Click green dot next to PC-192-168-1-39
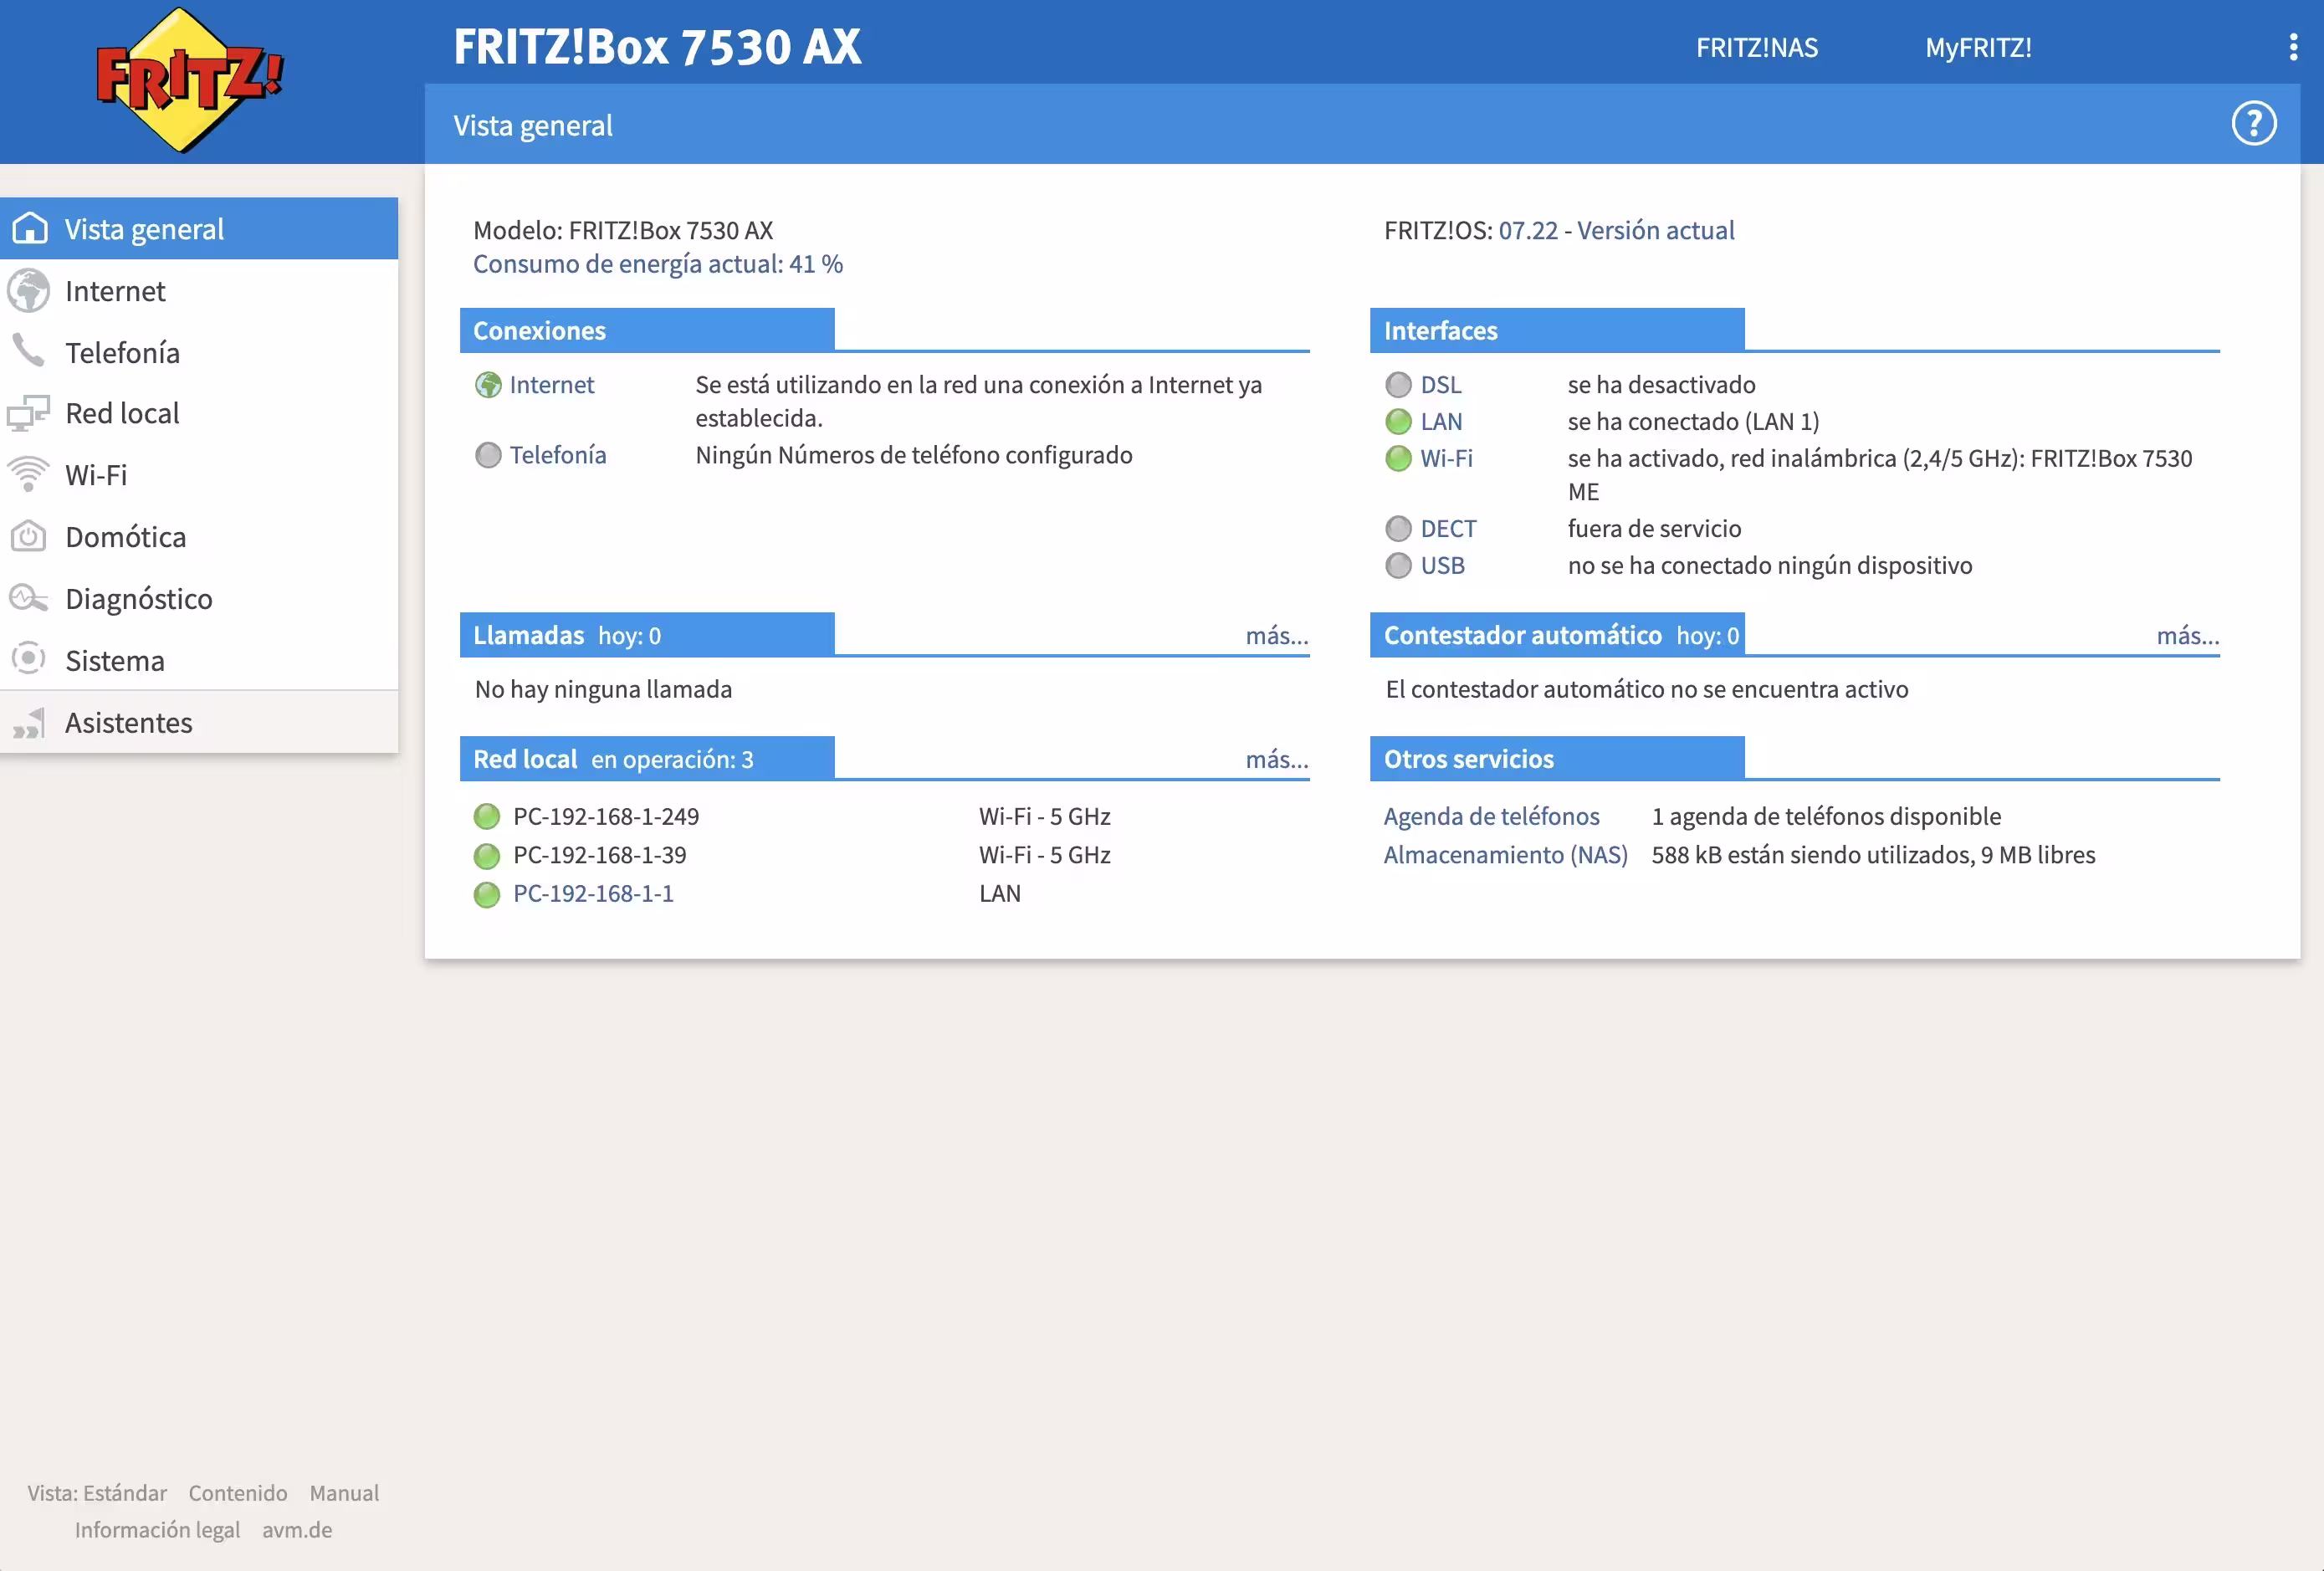The width and height of the screenshot is (2324, 1571). 487,856
